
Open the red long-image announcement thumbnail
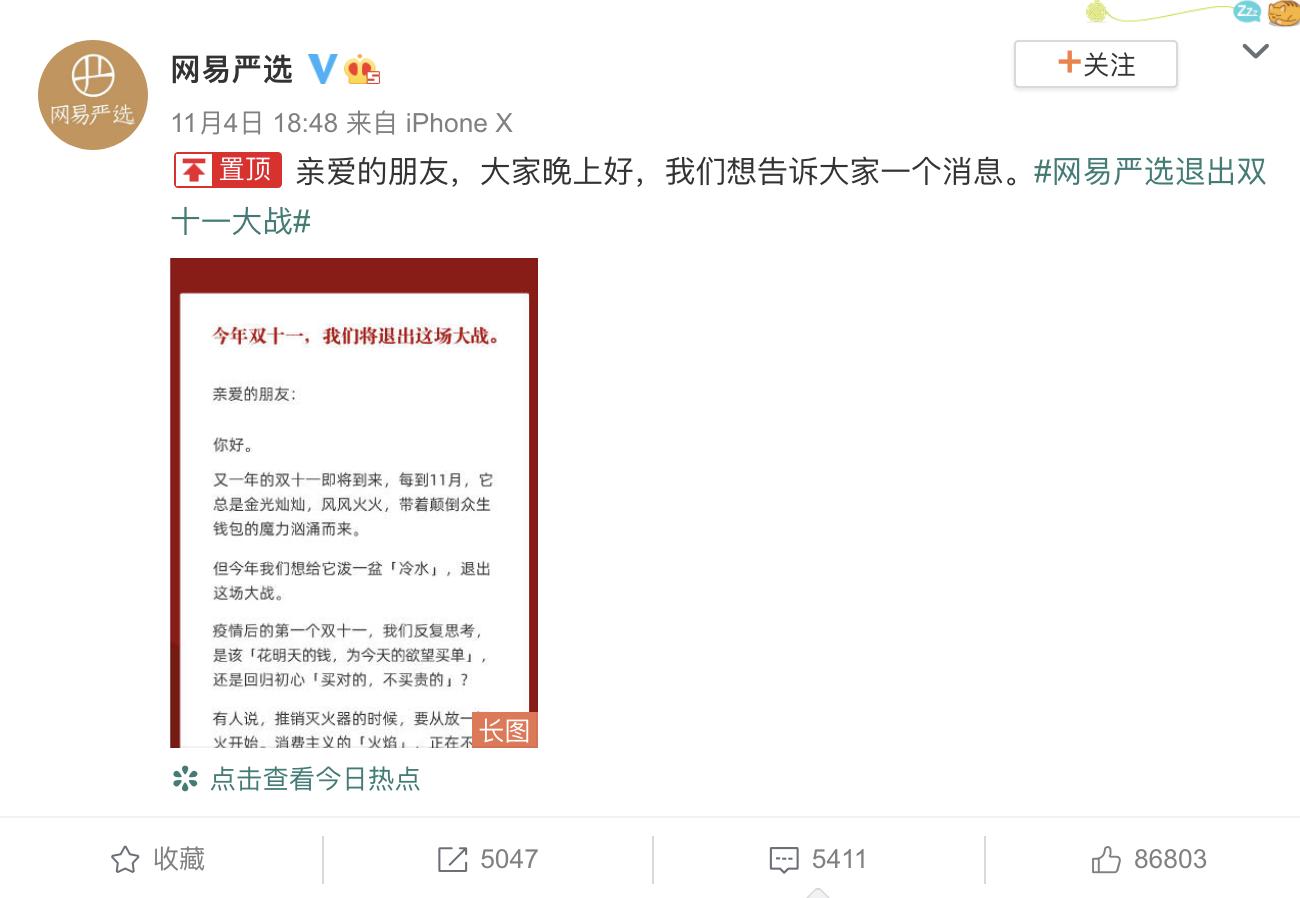[x=354, y=503]
